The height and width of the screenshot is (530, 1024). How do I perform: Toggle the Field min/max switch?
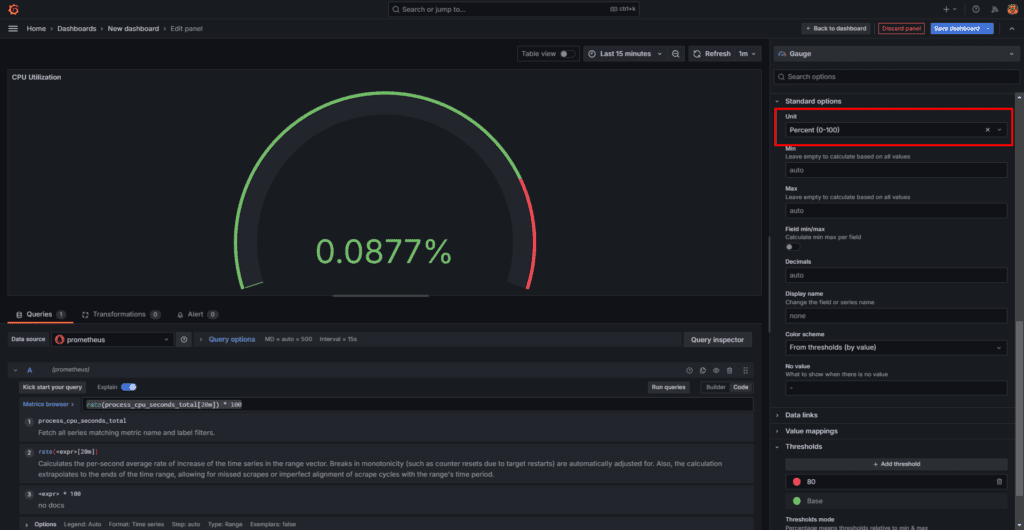point(793,247)
